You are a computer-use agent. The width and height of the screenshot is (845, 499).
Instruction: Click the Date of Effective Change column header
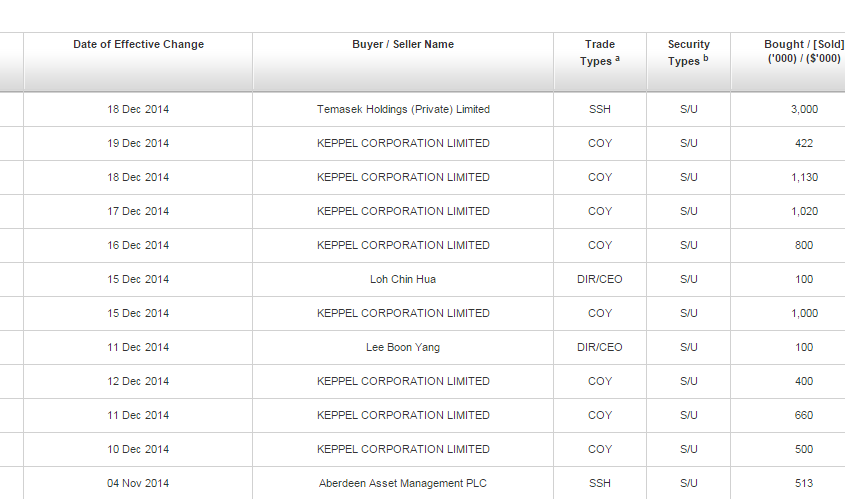tap(138, 45)
